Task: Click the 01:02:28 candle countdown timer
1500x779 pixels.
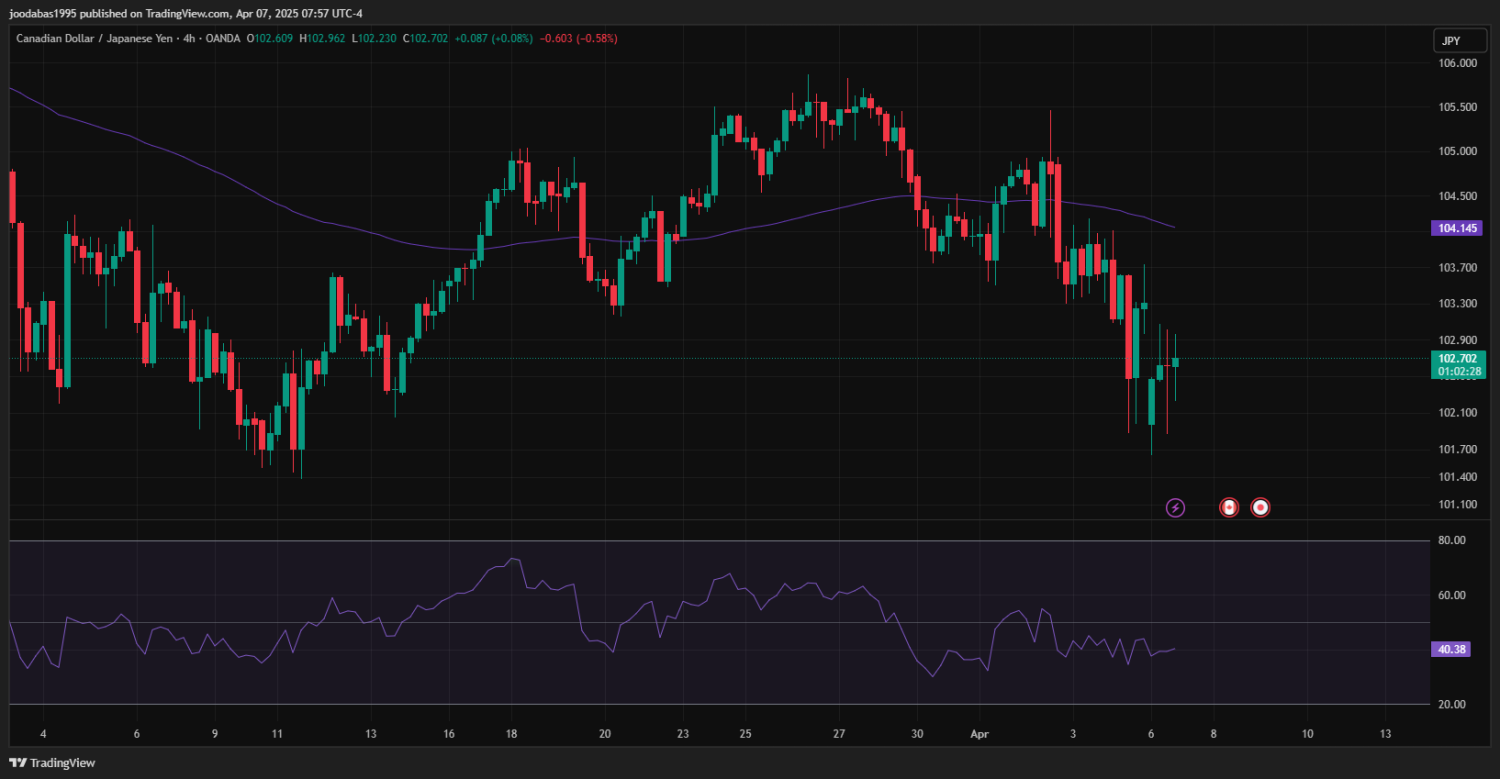Action: (x=1460, y=372)
